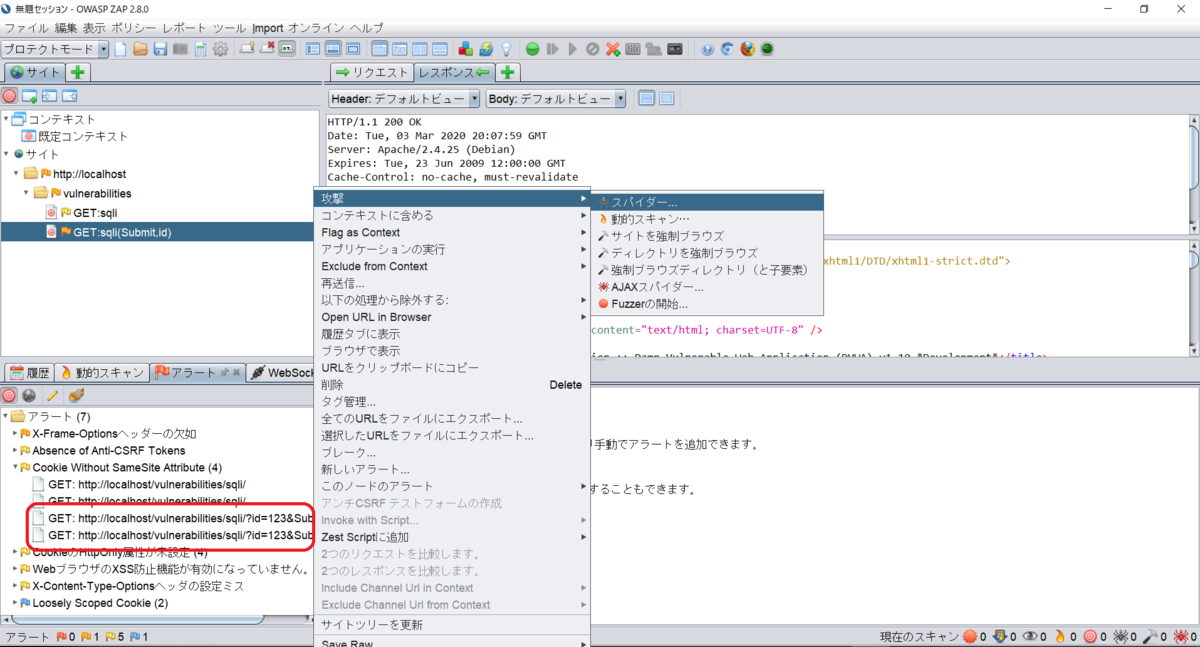Expand the Absence of Anti-CSRF Tokens node

point(15,451)
